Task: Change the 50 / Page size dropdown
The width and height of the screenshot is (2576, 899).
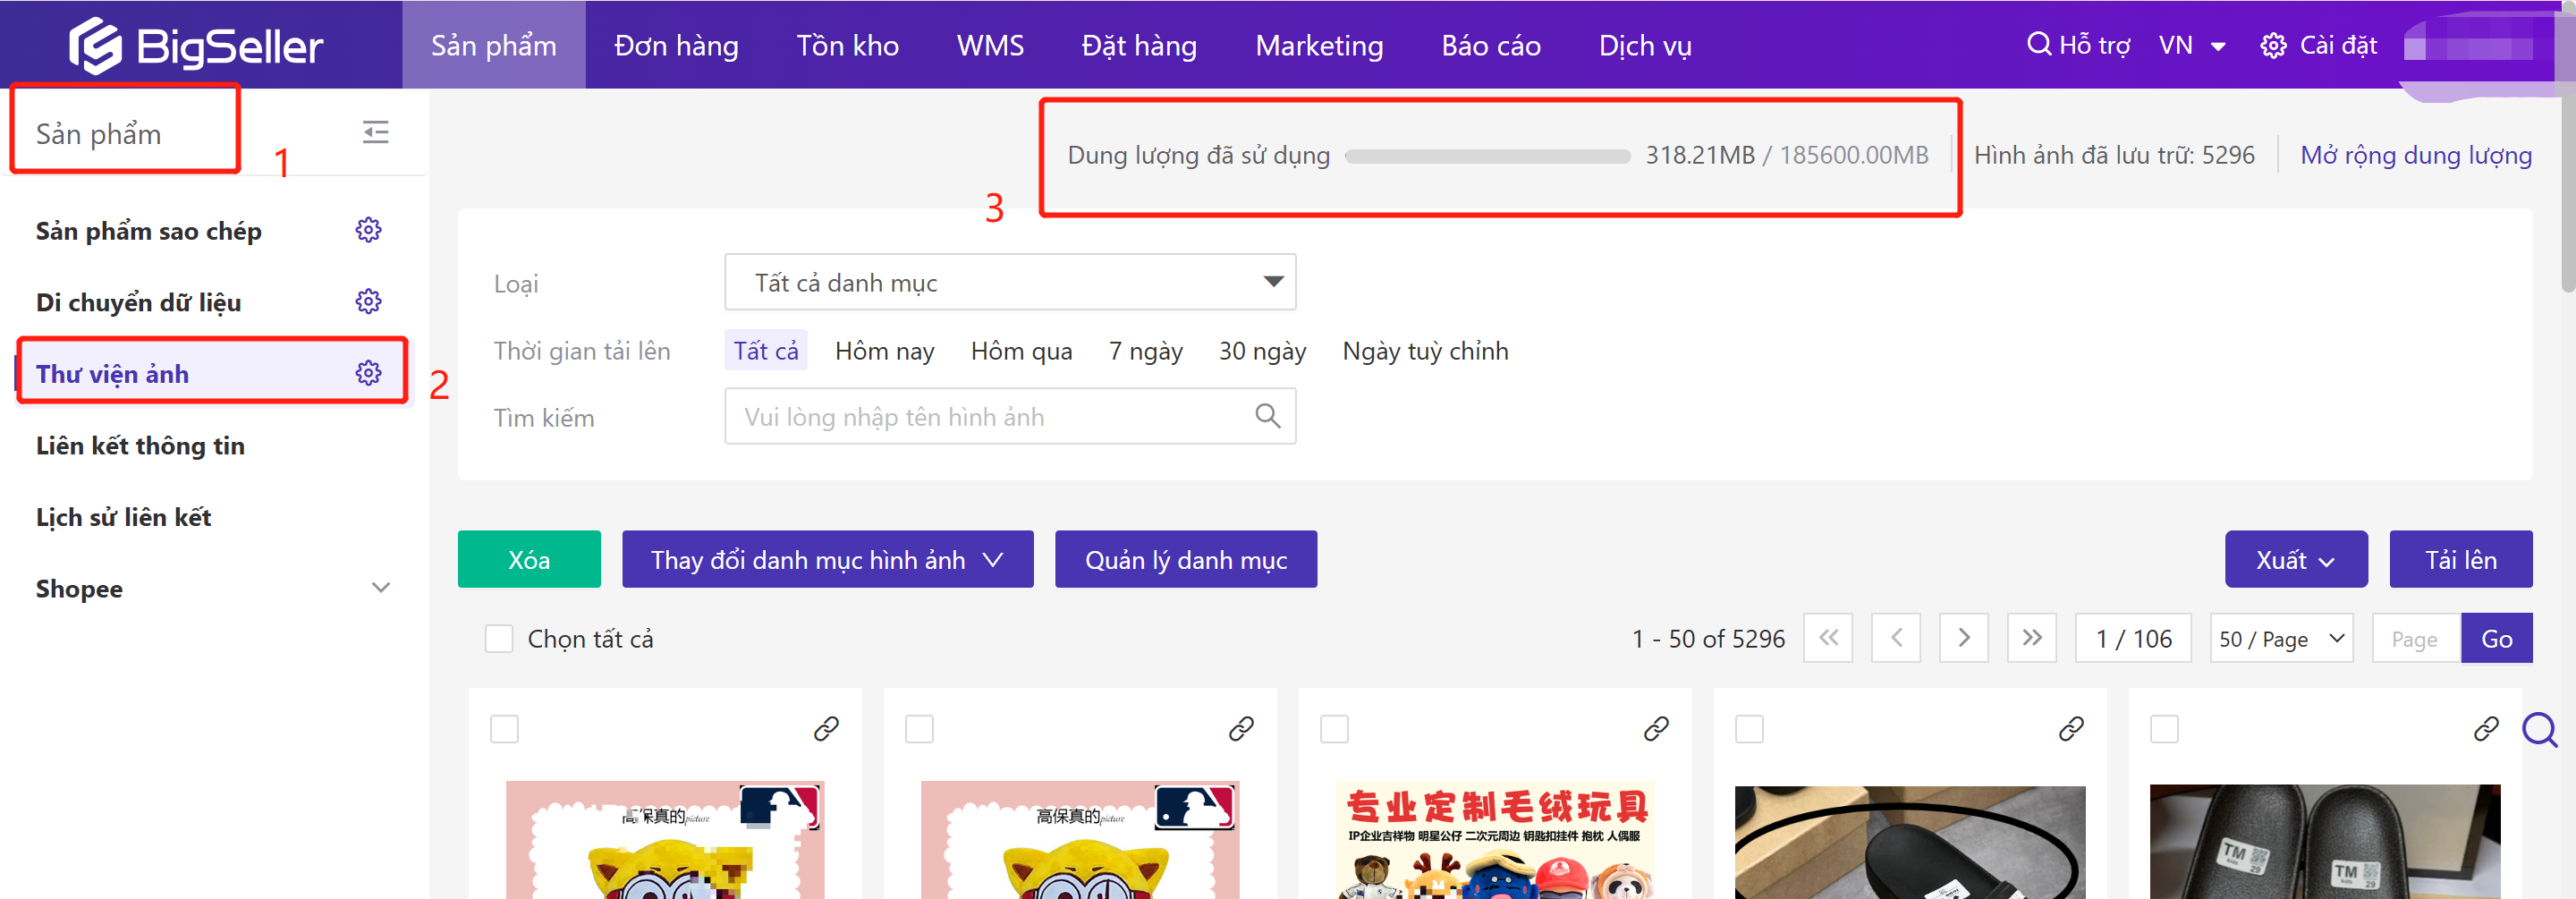Action: coord(2282,638)
